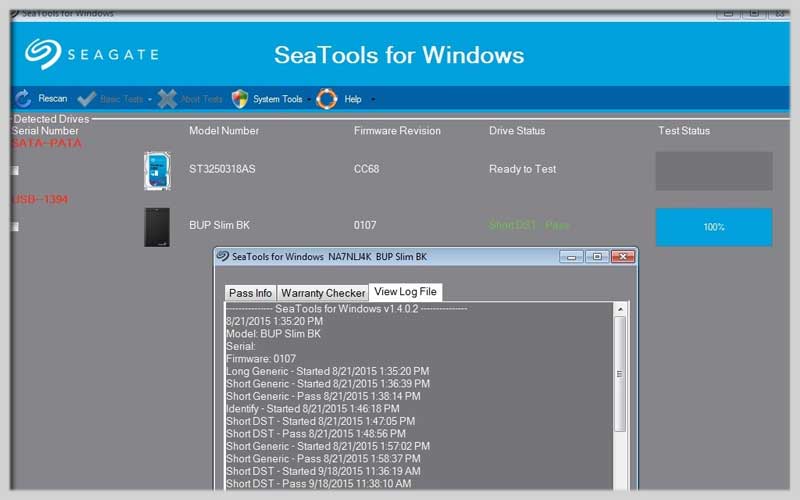This screenshot has height=500, width=800.
Task: Click the 100% test progress bar
Action: pos(714,227)
